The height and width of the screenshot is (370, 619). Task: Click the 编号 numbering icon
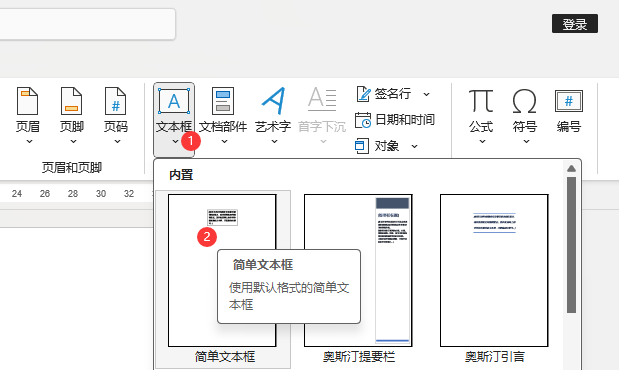[x=569, y=101]
